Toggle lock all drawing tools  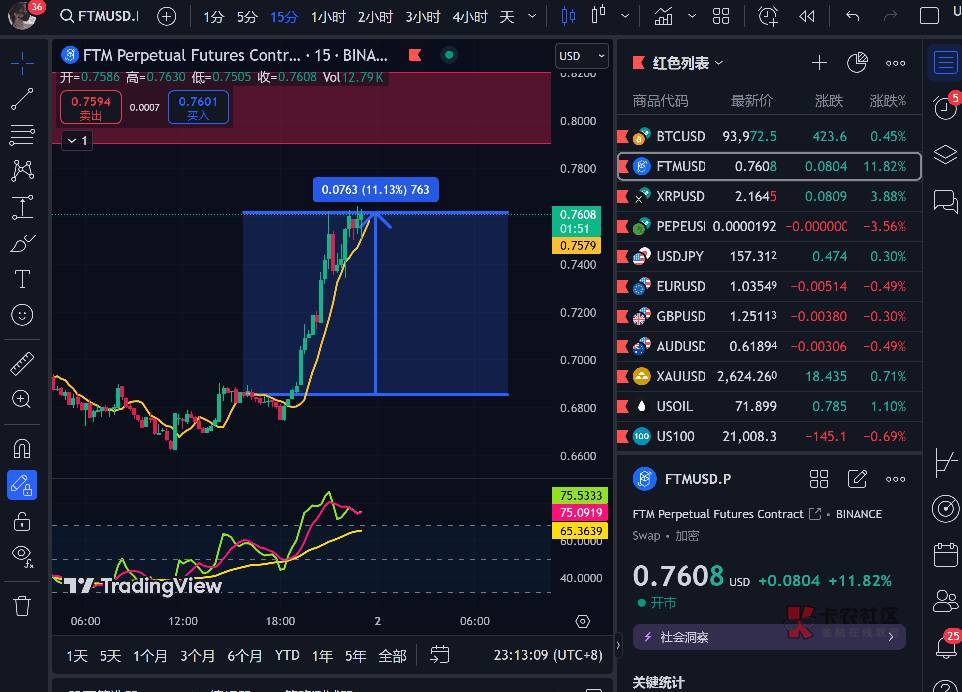[22, 521]
